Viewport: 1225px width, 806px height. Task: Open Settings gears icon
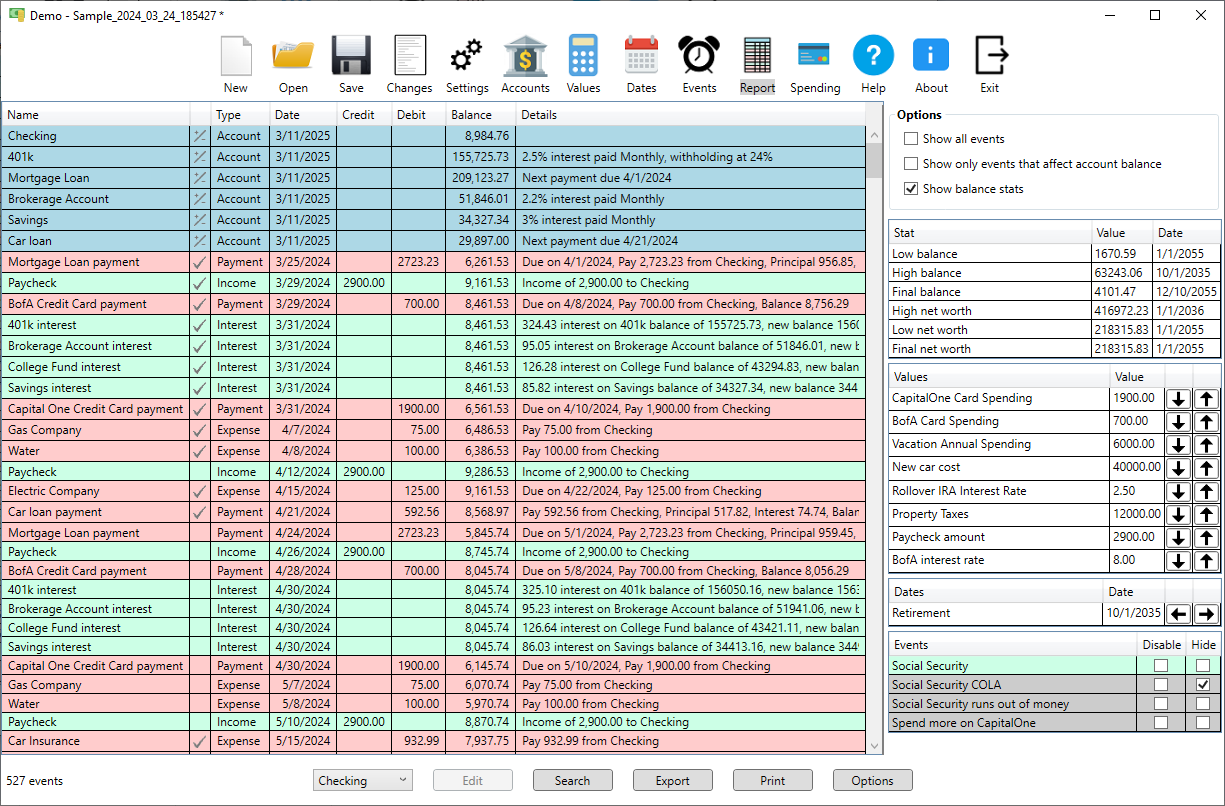[x=467, y=64]
